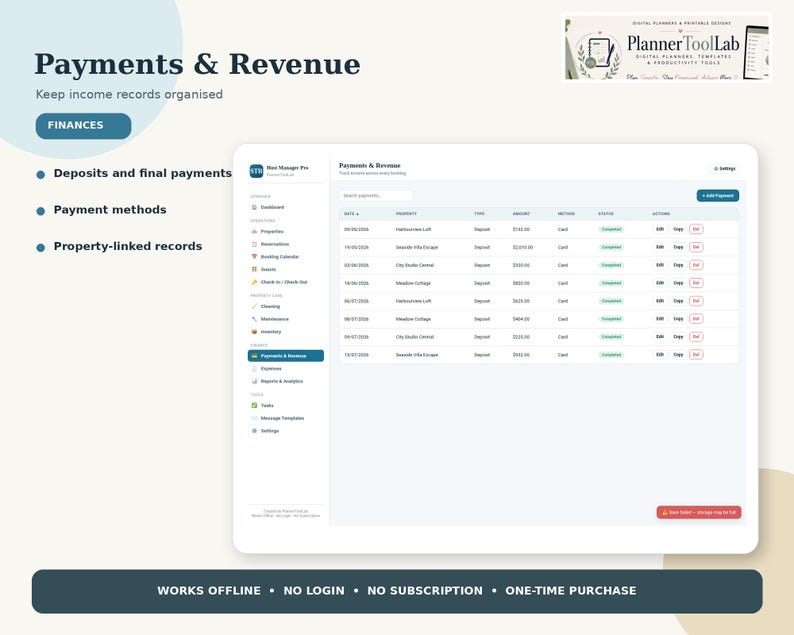This screenshot has width=794, height=635.
Task: Delete the $225.00 City Studio Central payment
Action: (x=696, y=337)
